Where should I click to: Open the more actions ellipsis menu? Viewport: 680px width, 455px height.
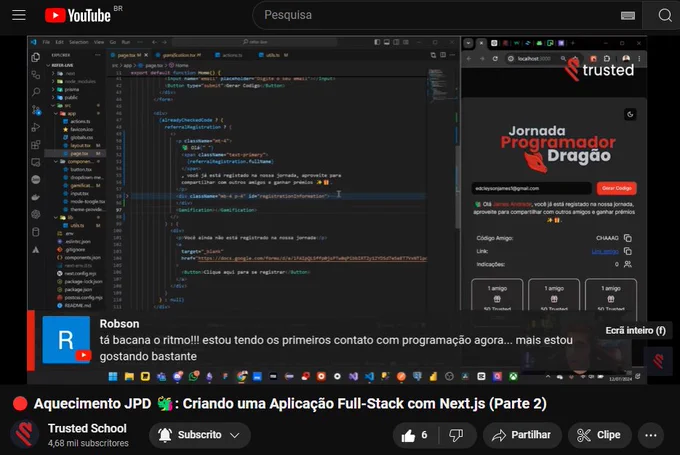[651, 435]
